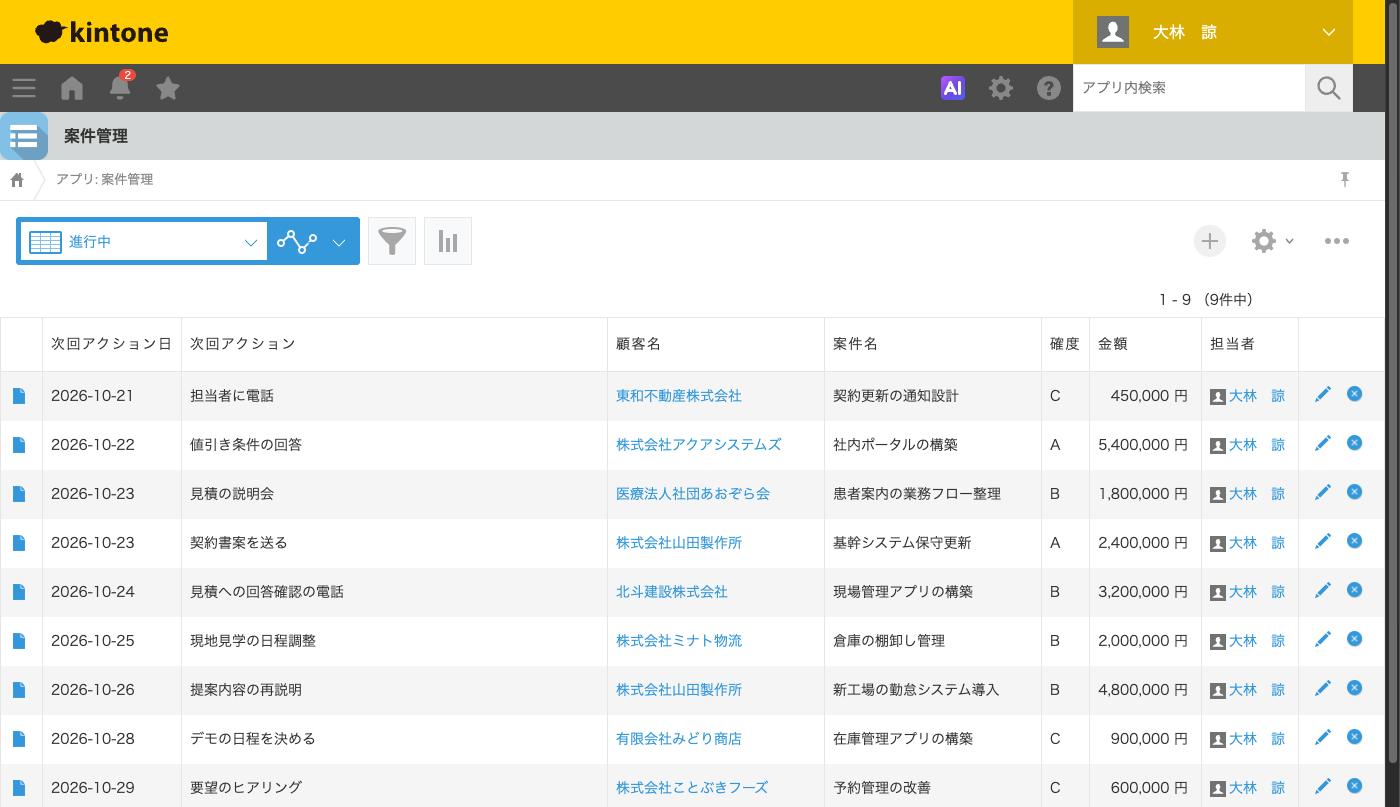This screenshot has height=807, width=1400.
Task: Launch the AI assistant
Action: [x=953, y=88]
